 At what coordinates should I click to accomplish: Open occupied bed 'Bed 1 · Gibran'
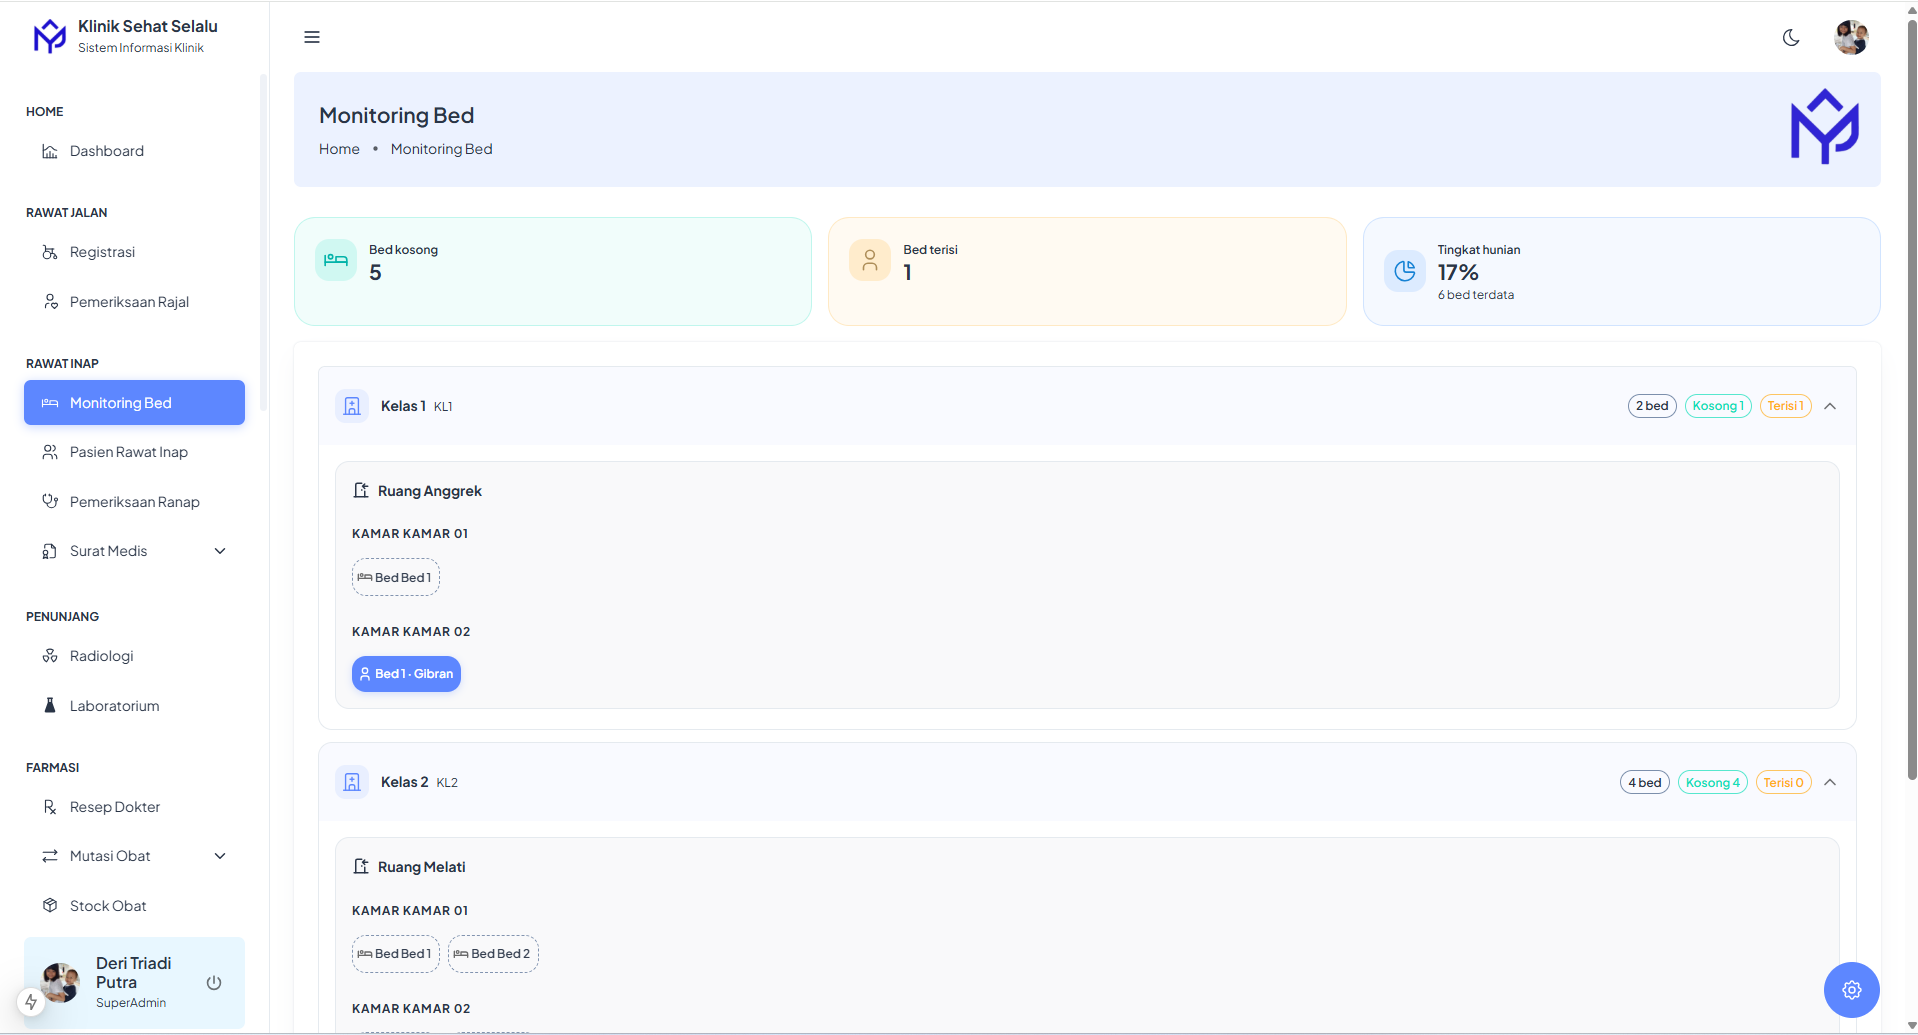(x=406, y=674)
